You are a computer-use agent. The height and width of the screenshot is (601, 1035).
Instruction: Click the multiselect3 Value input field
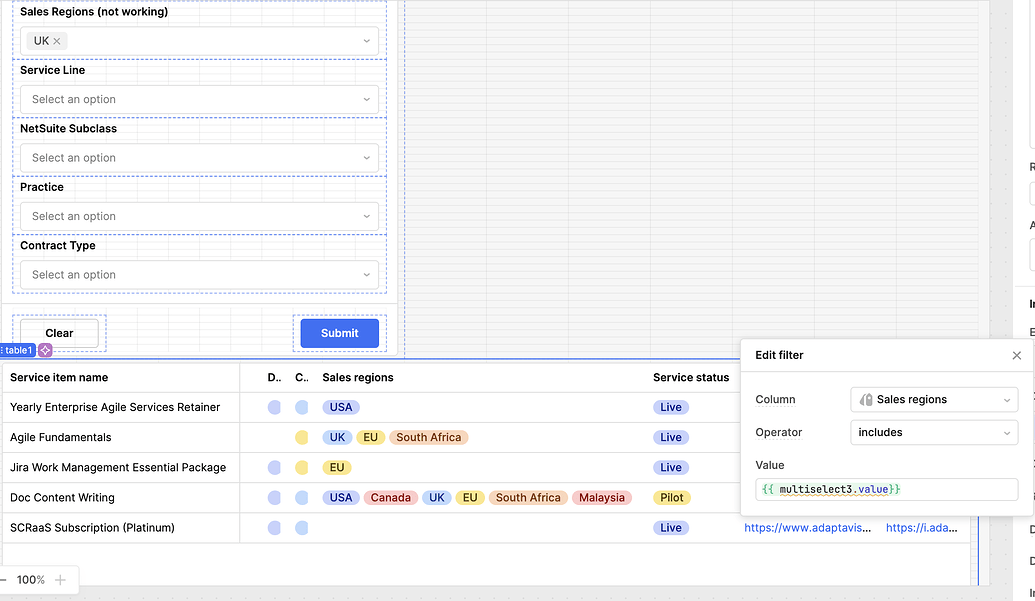886,489
